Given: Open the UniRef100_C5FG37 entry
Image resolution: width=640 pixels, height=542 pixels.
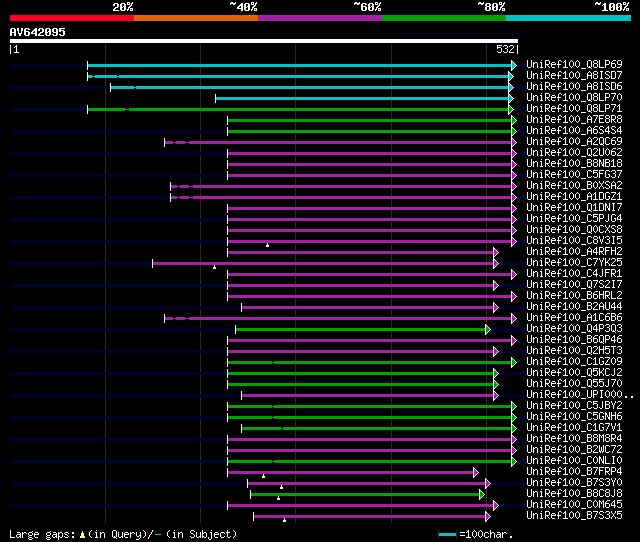Looking at the screenshot, I should click(x=574, y=175).
